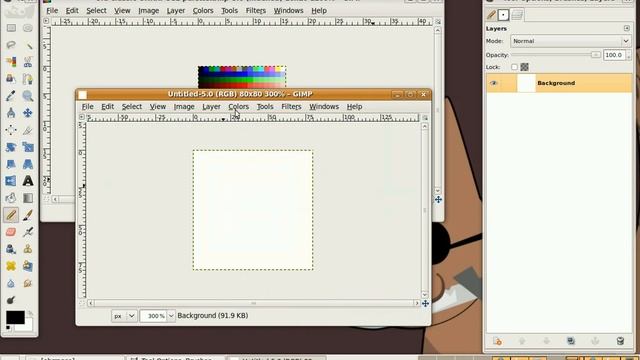Screen dimensions: 640x360
Task: Select the Ellipse Select tool
Action: 28,28
